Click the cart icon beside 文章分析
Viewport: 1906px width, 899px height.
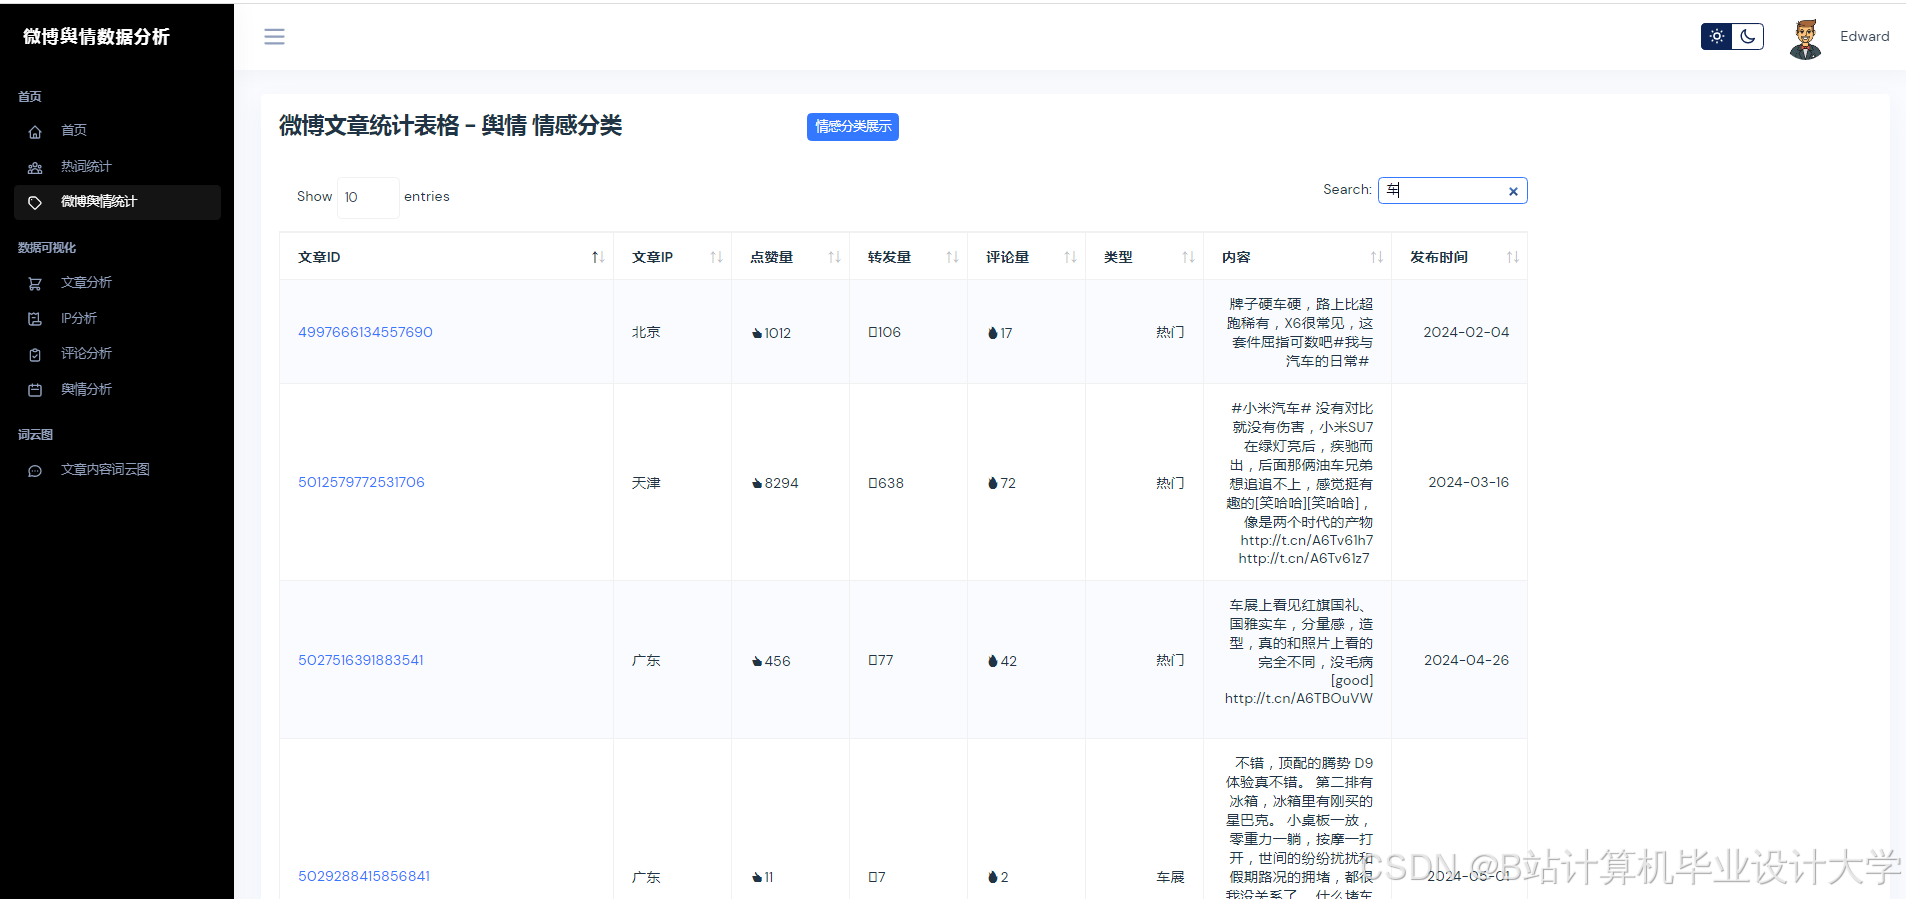pyautogui.click(x=35, y=283)
